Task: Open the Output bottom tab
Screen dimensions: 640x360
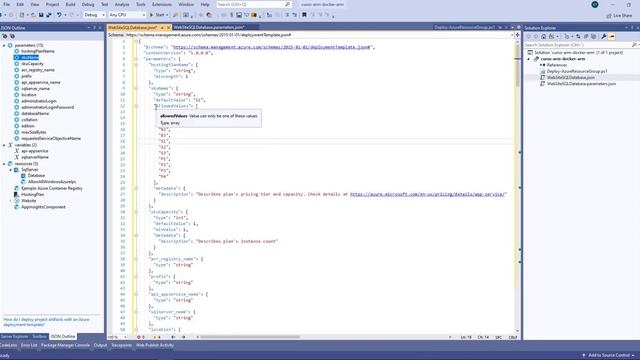Action: pos(100,345)
